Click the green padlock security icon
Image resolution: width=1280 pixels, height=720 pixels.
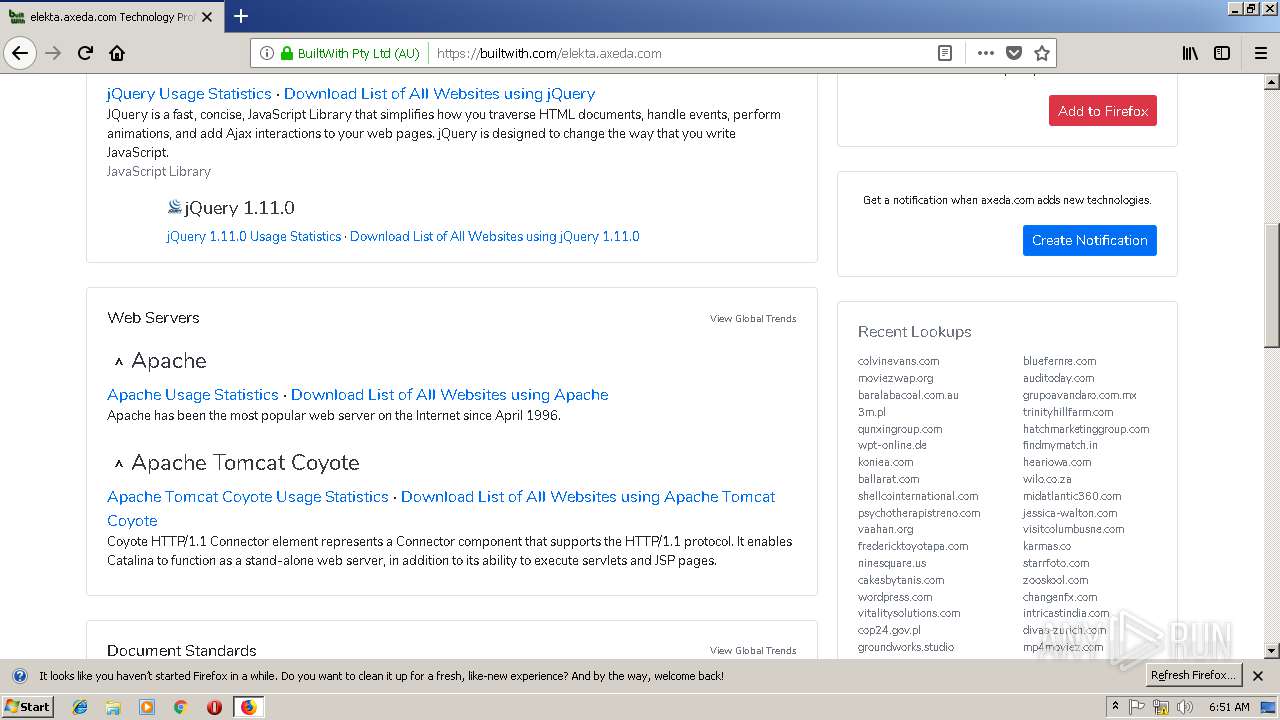coord(287,53)
